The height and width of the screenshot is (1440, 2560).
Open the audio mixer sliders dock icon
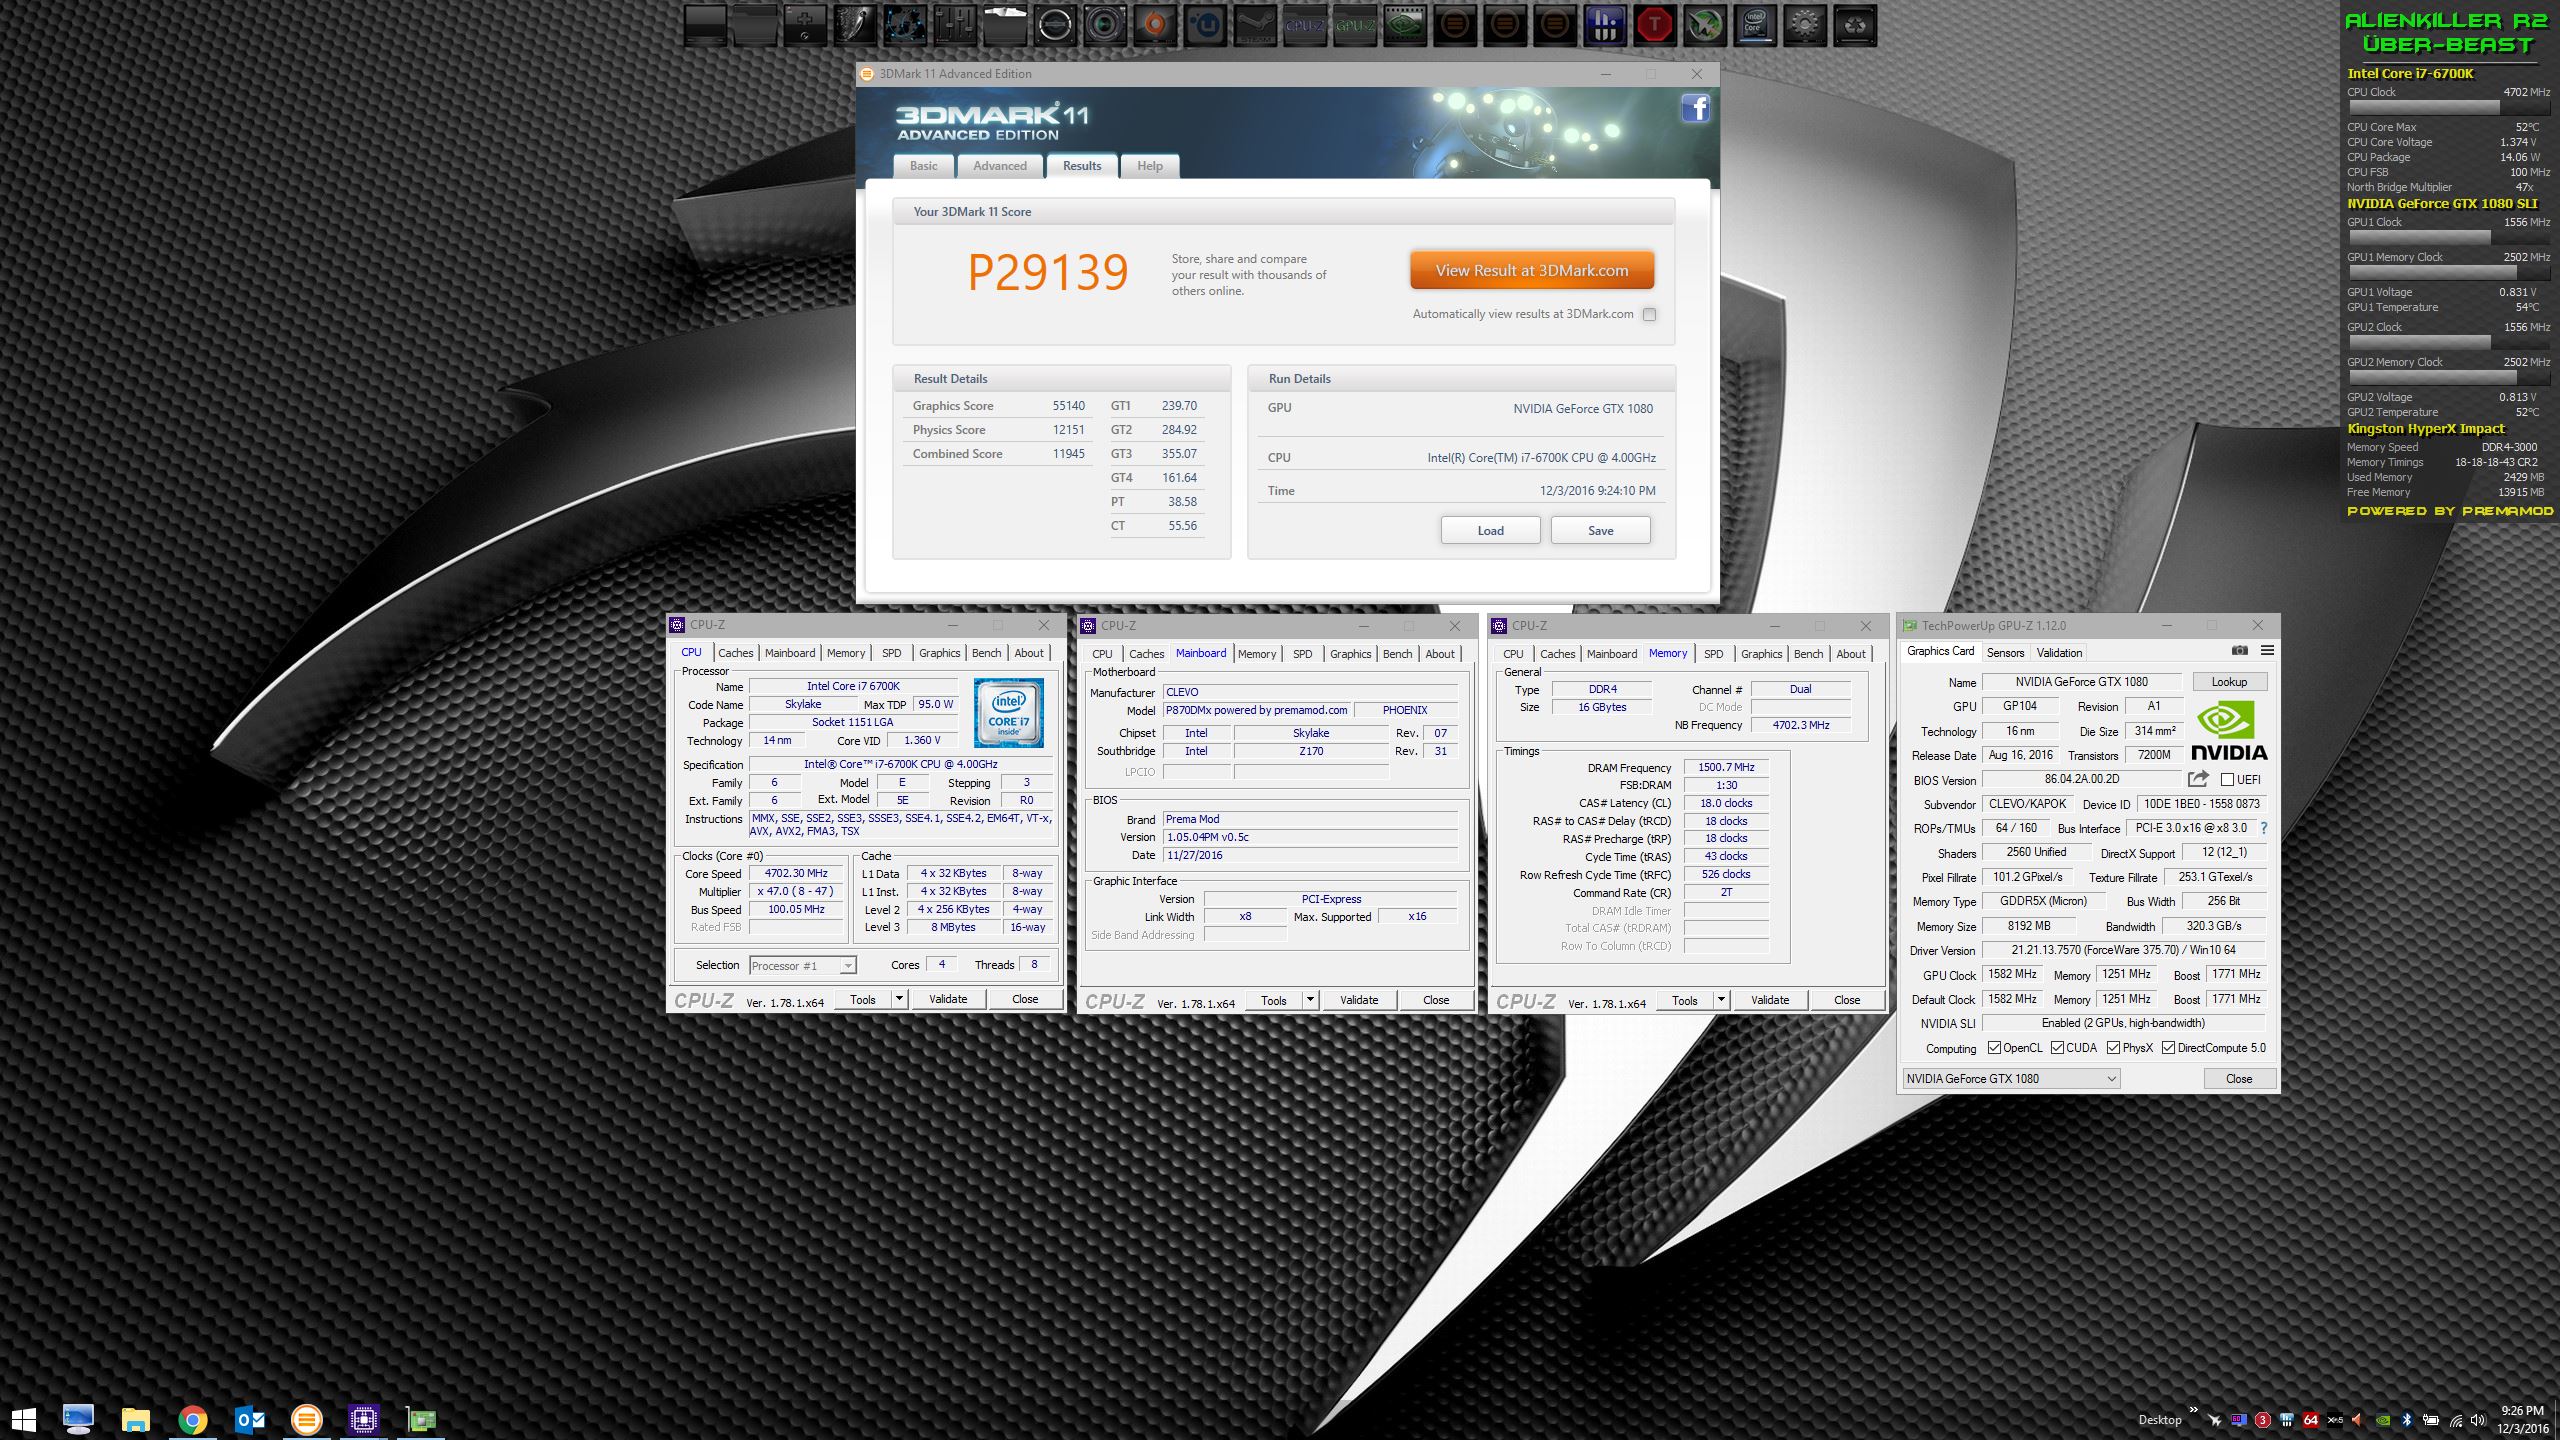coord(955,26)
